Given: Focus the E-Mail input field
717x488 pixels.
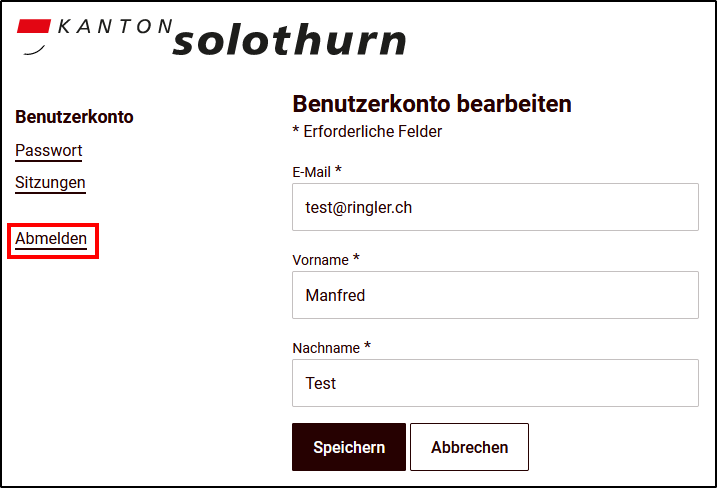Looking at the screenshot, I should [x=495, y=207].
